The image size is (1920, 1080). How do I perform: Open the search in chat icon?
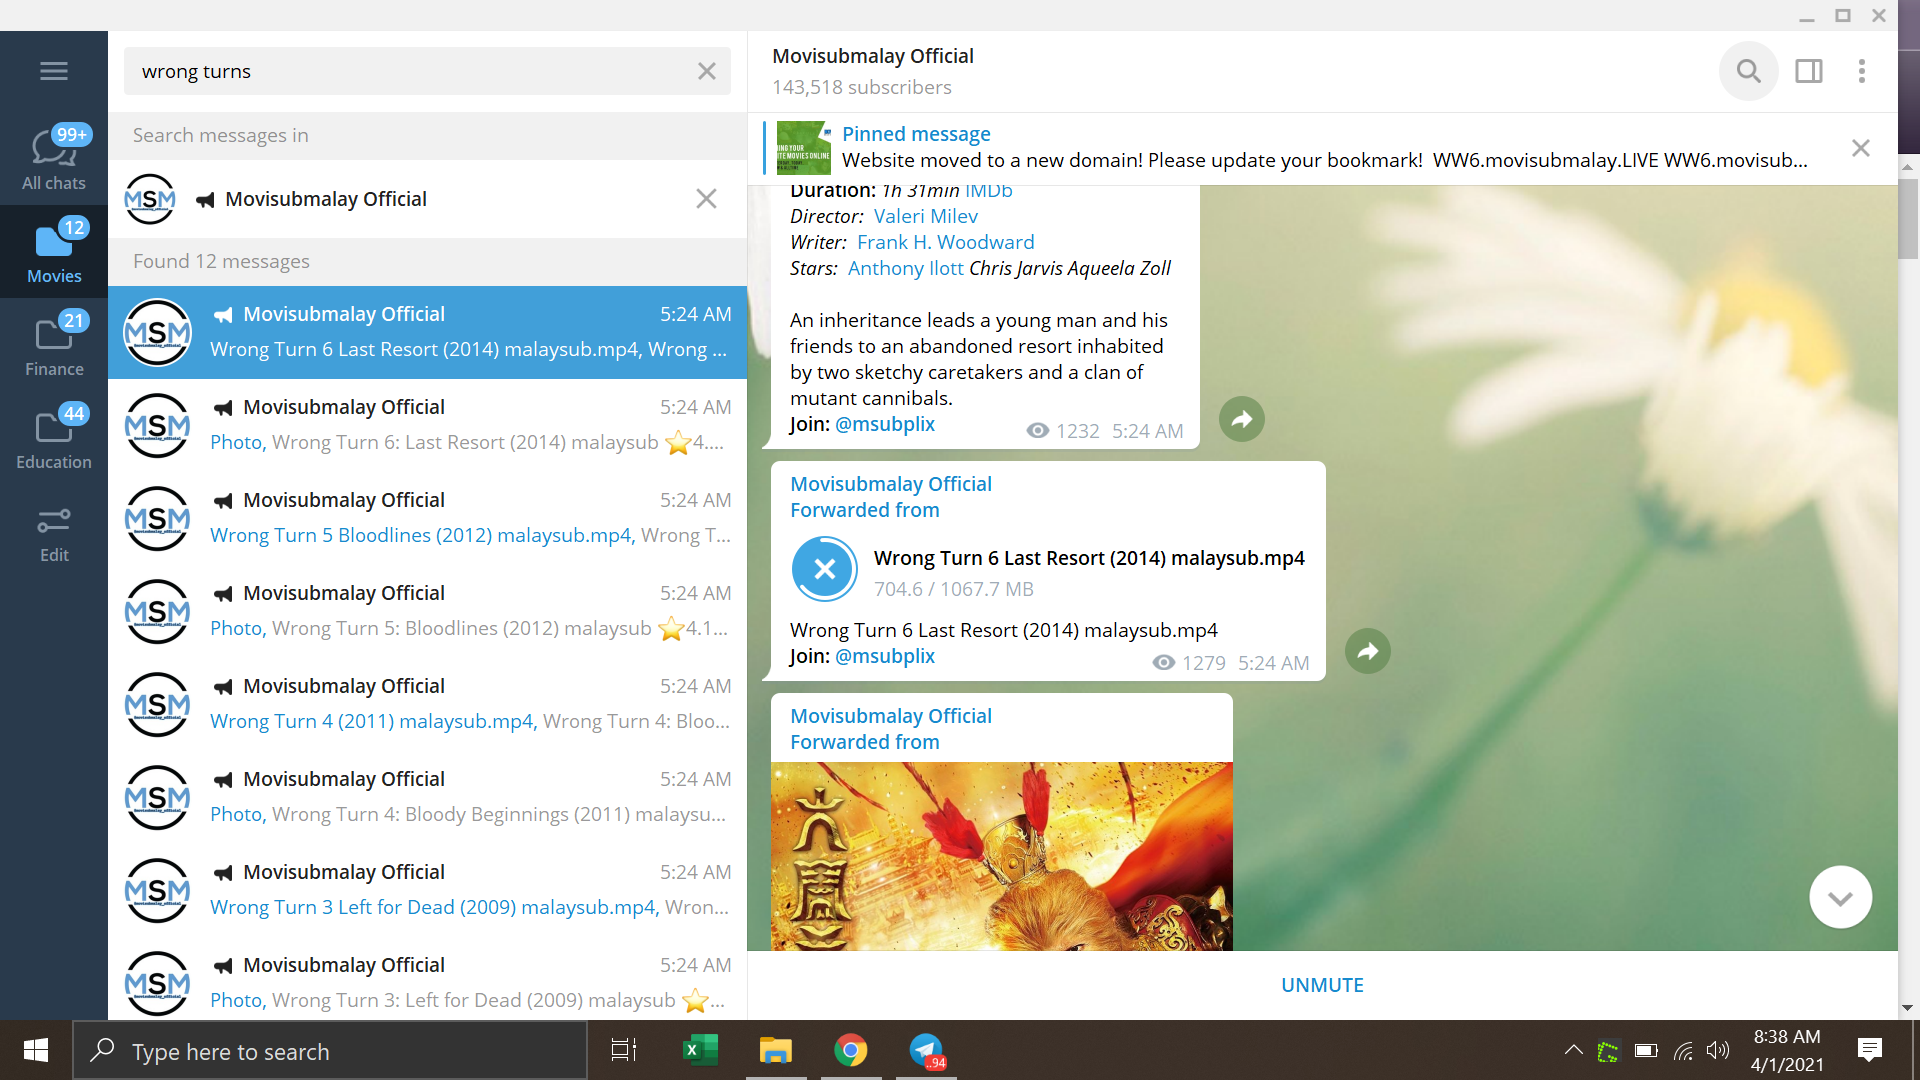point(1748,71)
